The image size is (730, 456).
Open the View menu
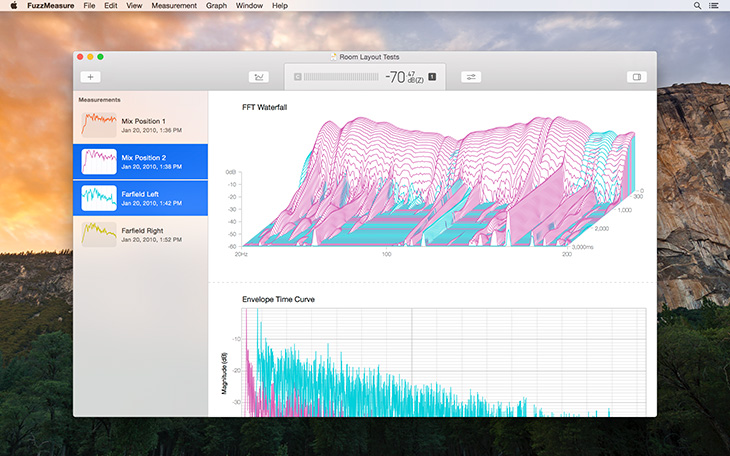[x=135, y=6]
